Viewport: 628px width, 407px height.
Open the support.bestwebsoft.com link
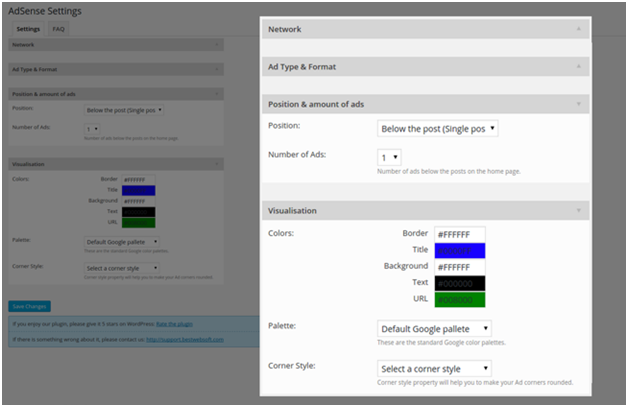(x=185, y=340)
